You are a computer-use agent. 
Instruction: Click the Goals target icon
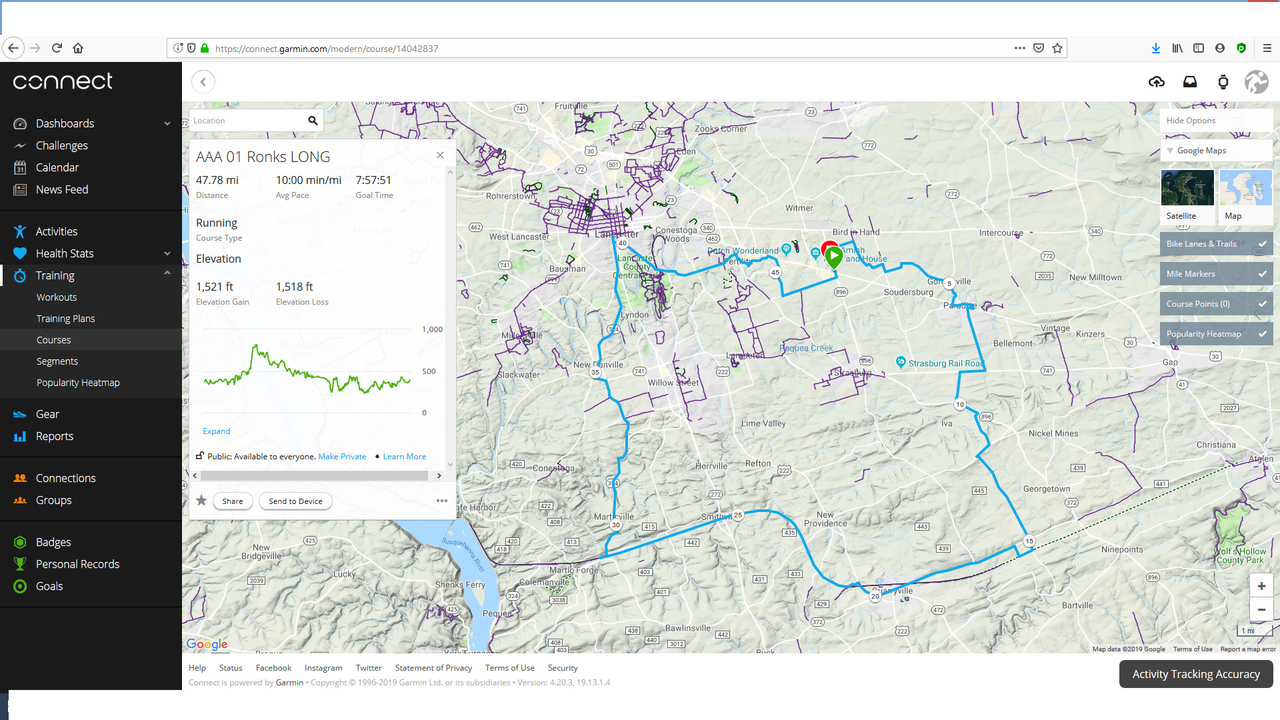[x=20, y=586]
